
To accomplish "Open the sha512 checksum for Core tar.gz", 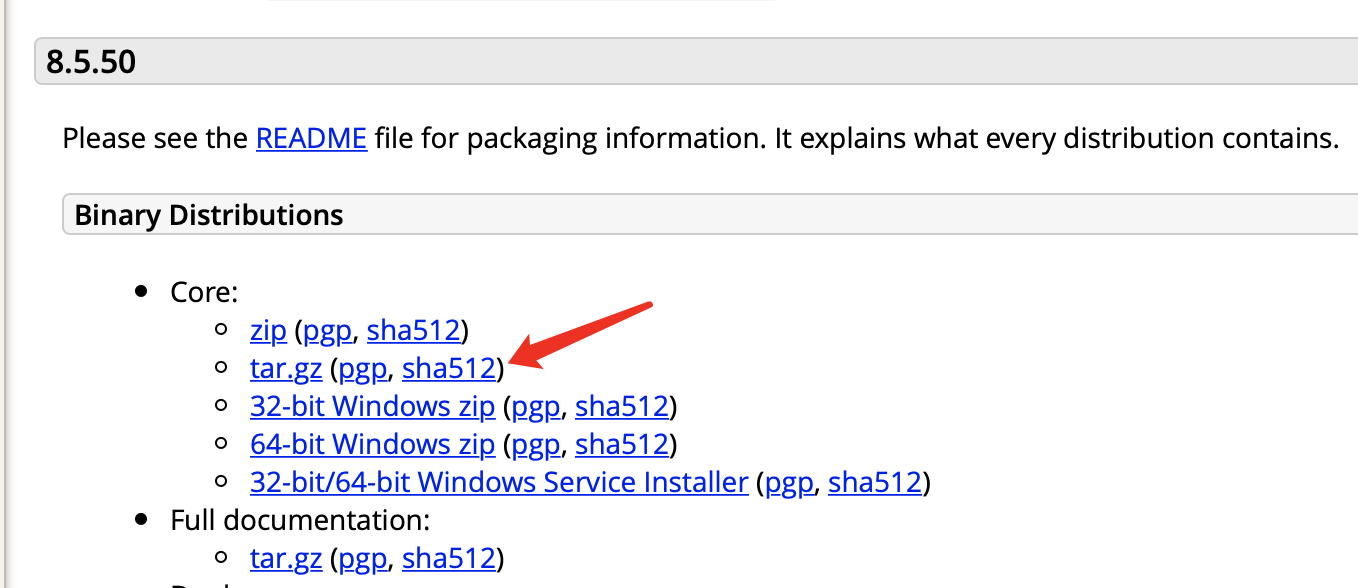I will 448,369.
